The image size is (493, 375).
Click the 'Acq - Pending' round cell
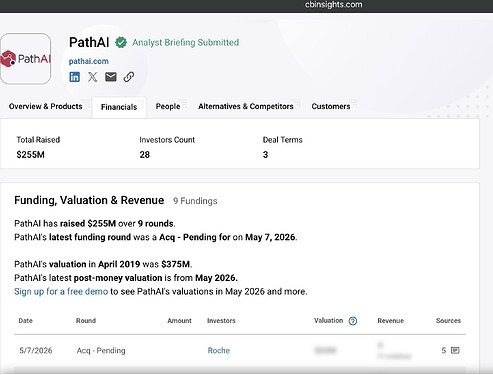101,350
